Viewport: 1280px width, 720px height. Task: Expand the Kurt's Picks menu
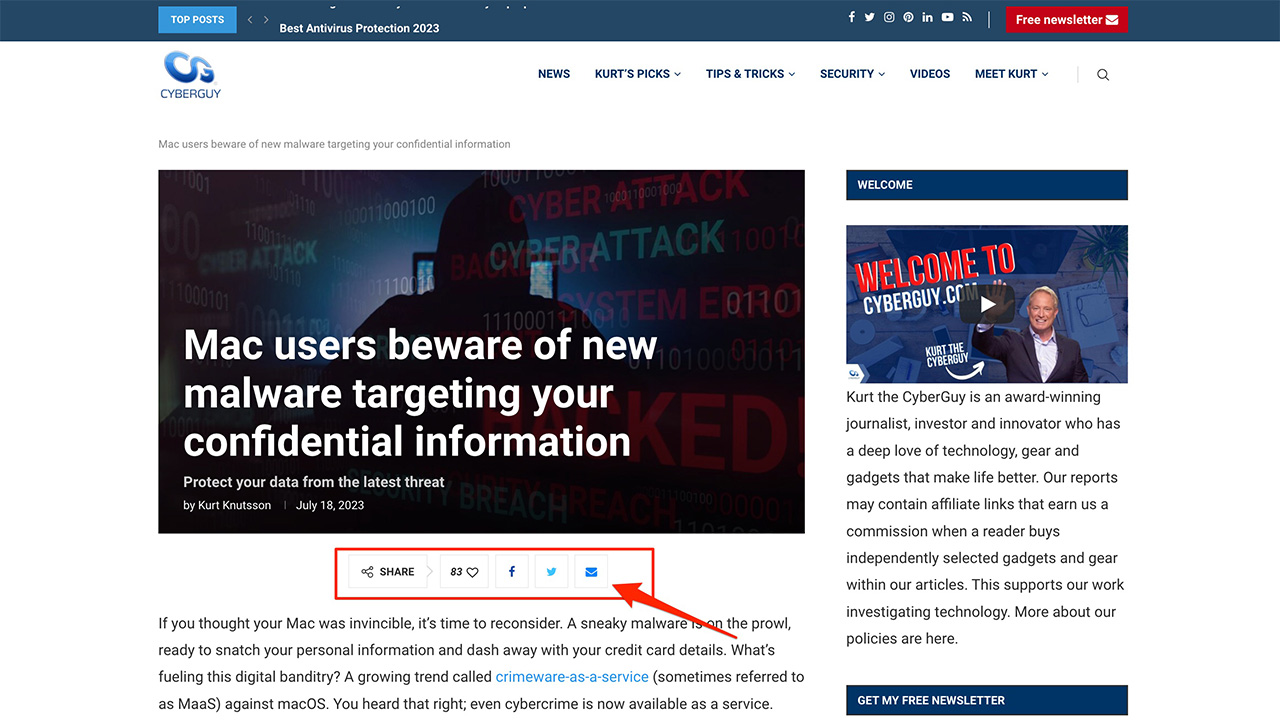637,74
